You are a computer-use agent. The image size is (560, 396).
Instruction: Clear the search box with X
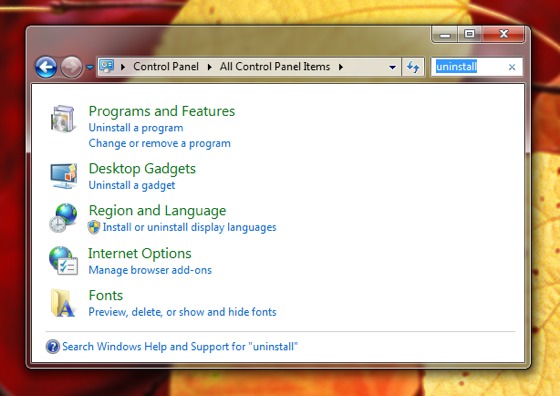coord(512,67)
